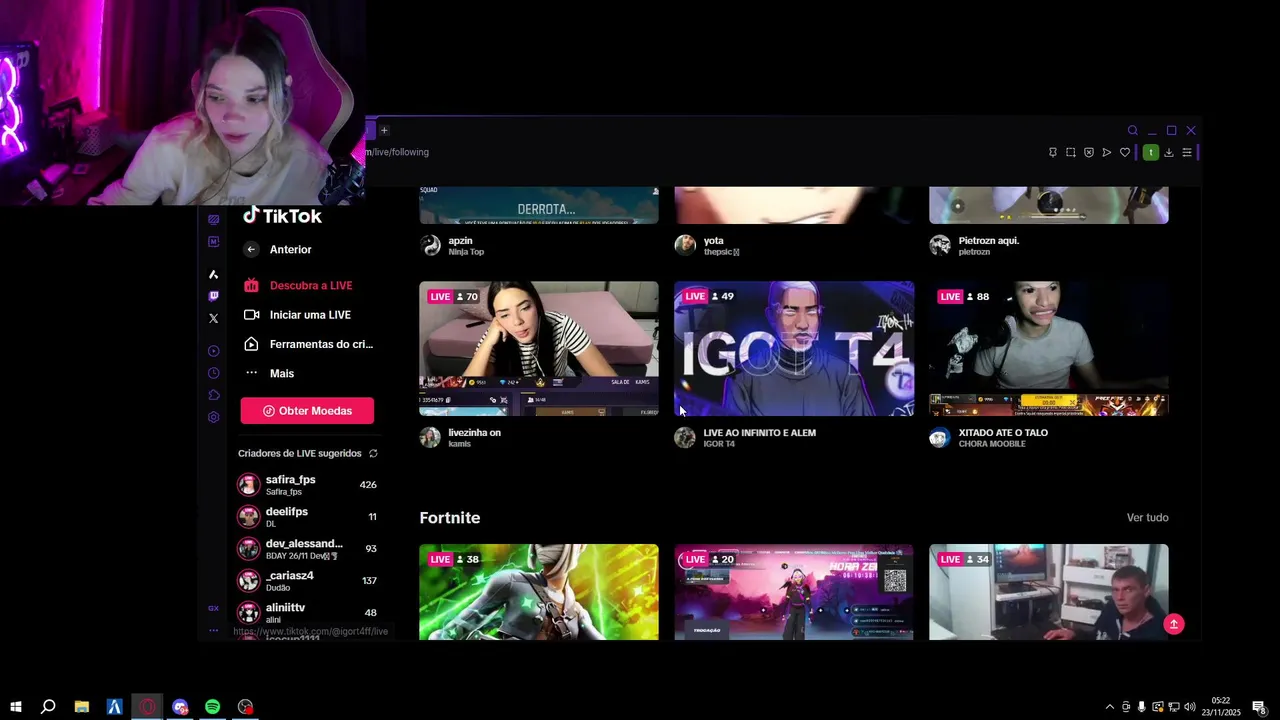Click the apzin stream title
This screenshot has width=1280, height=720.
460,240
